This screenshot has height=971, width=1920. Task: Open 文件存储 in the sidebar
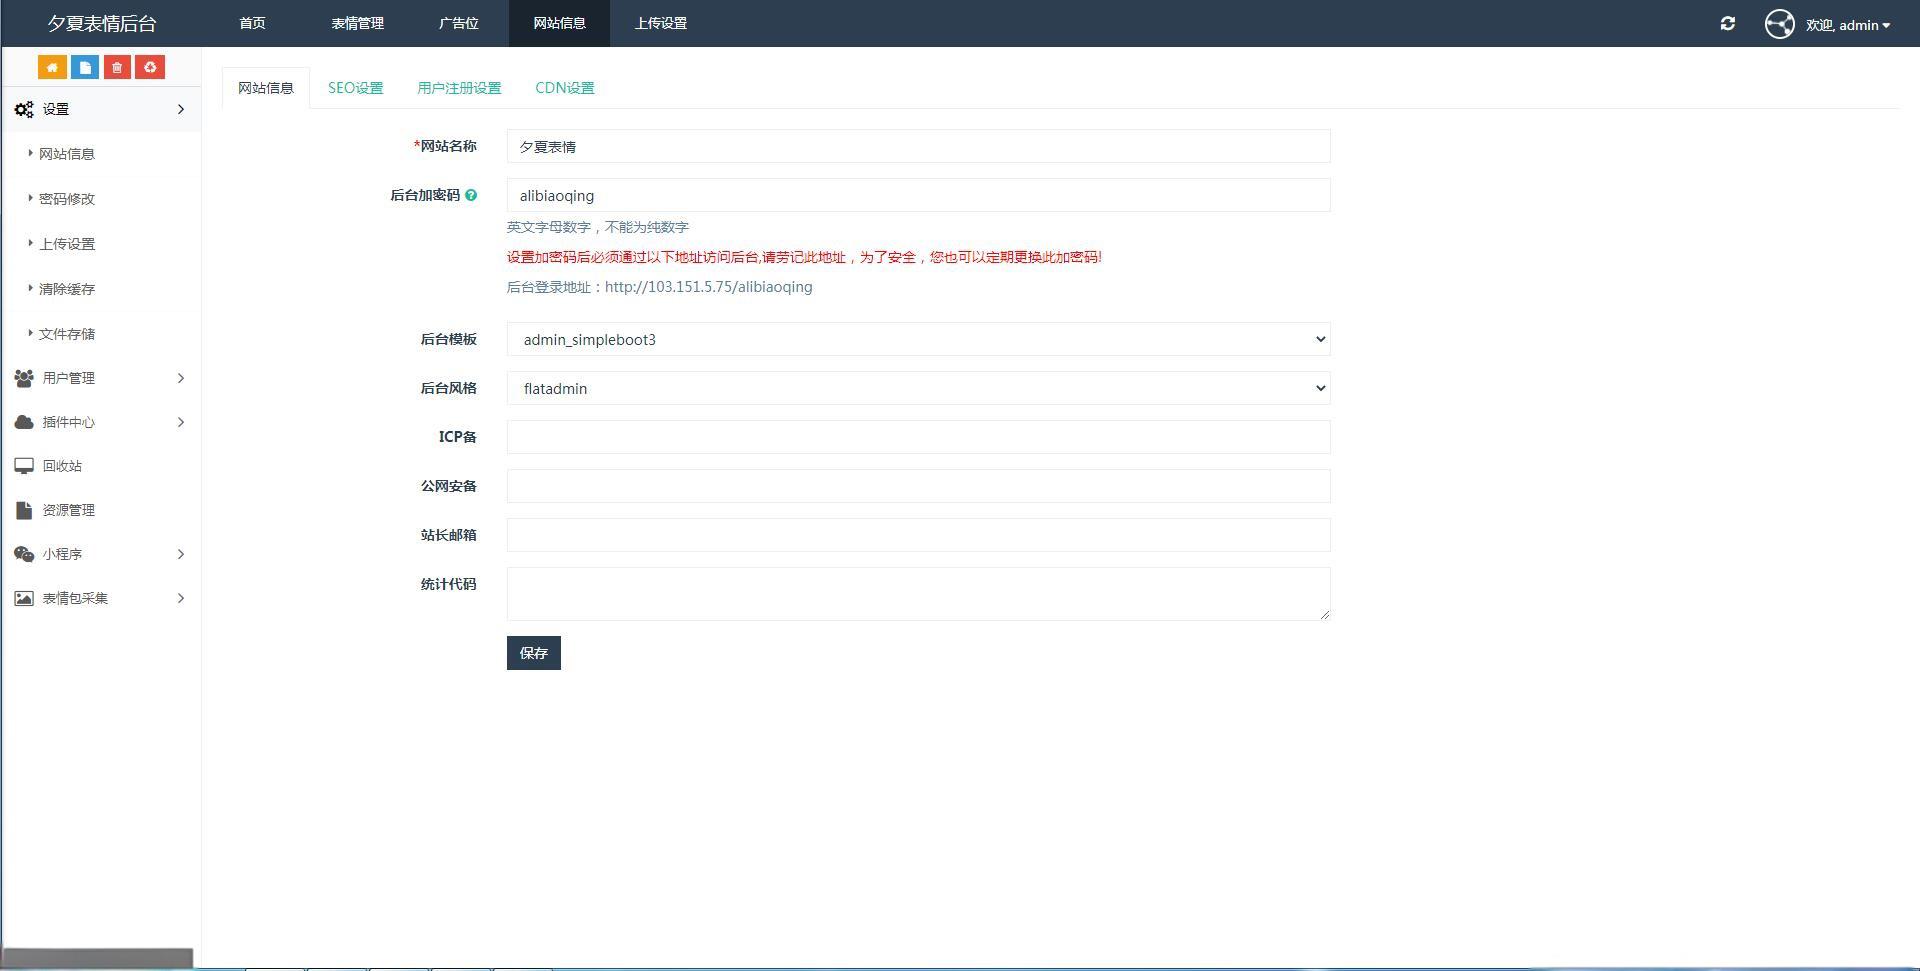tap(67, 334)
